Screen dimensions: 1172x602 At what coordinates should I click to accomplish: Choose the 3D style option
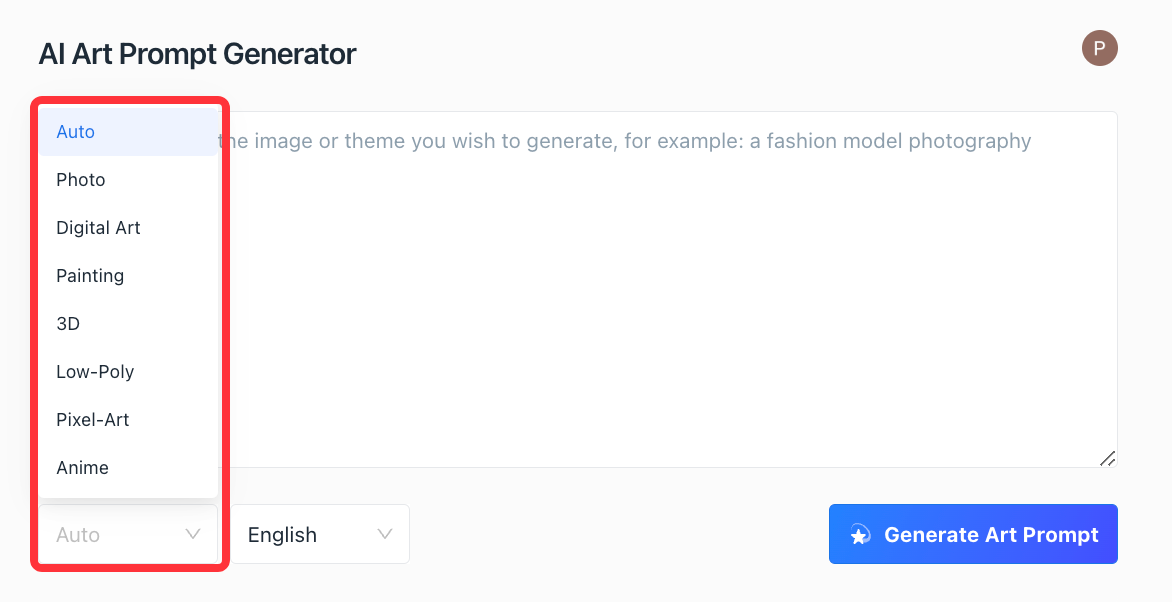click(x=129, y=323)
